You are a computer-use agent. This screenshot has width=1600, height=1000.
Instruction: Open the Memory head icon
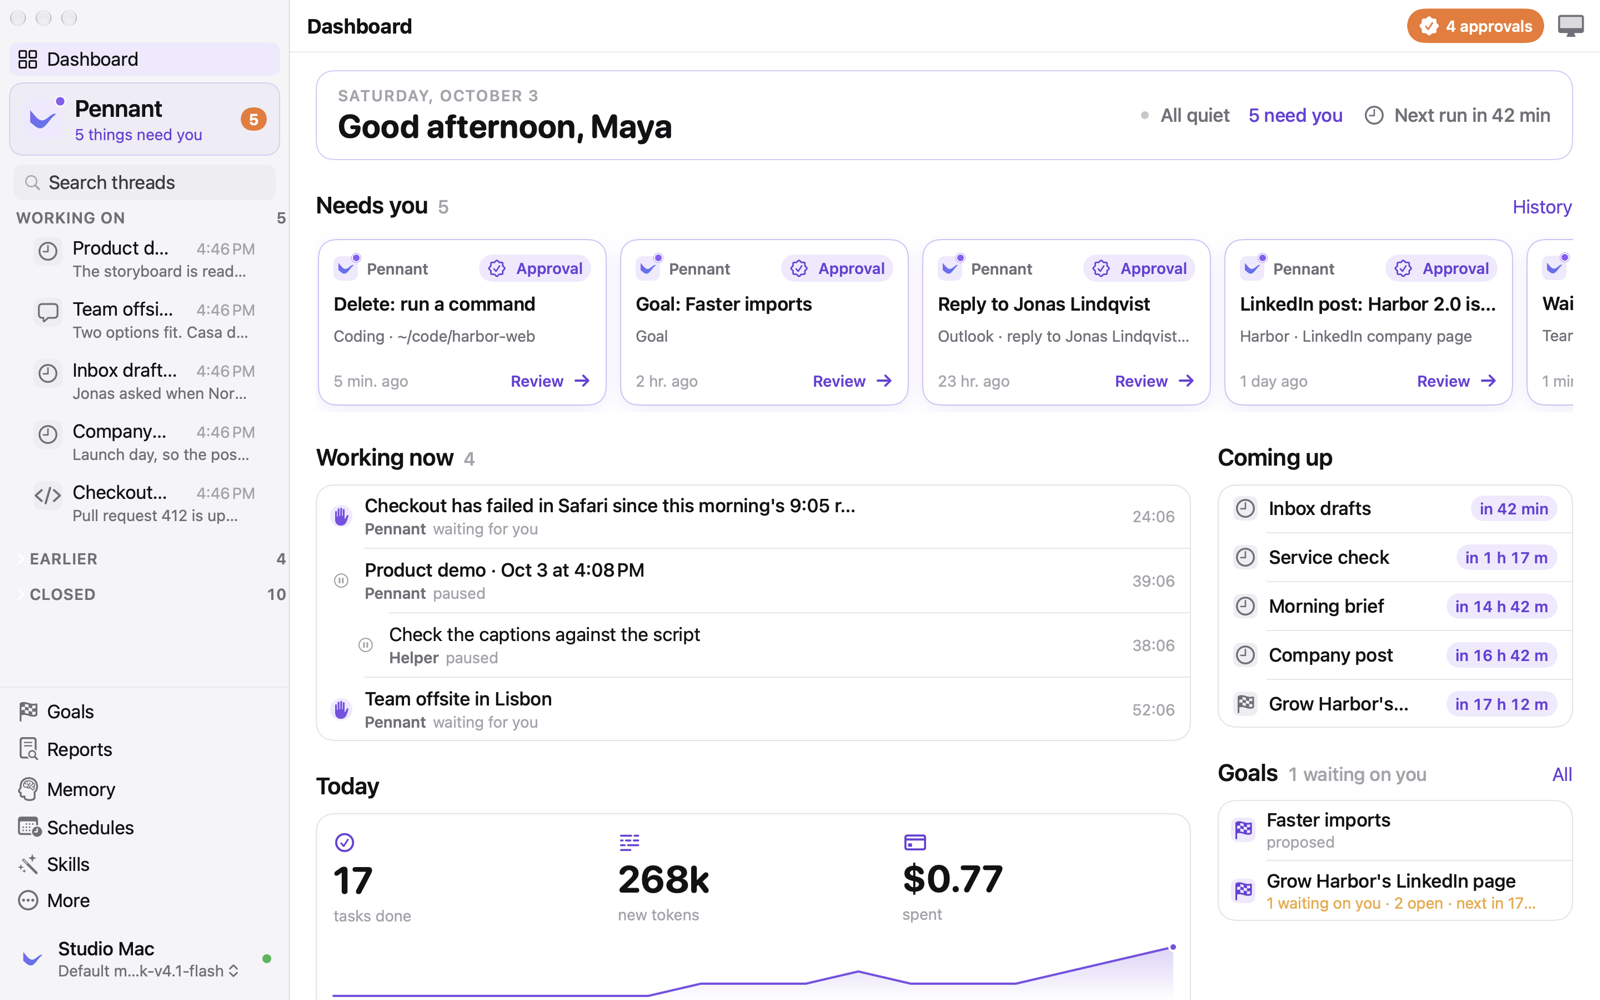(28, 789)
